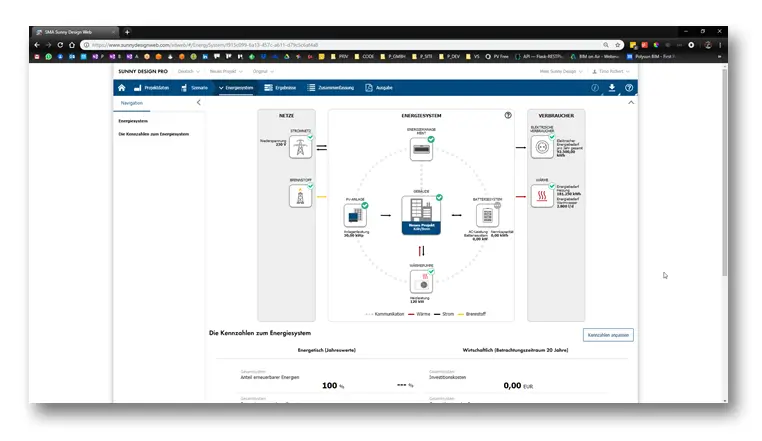
Task: Switch to SMA Sunny Design Web tab
Action: click(x=75, y=32)
